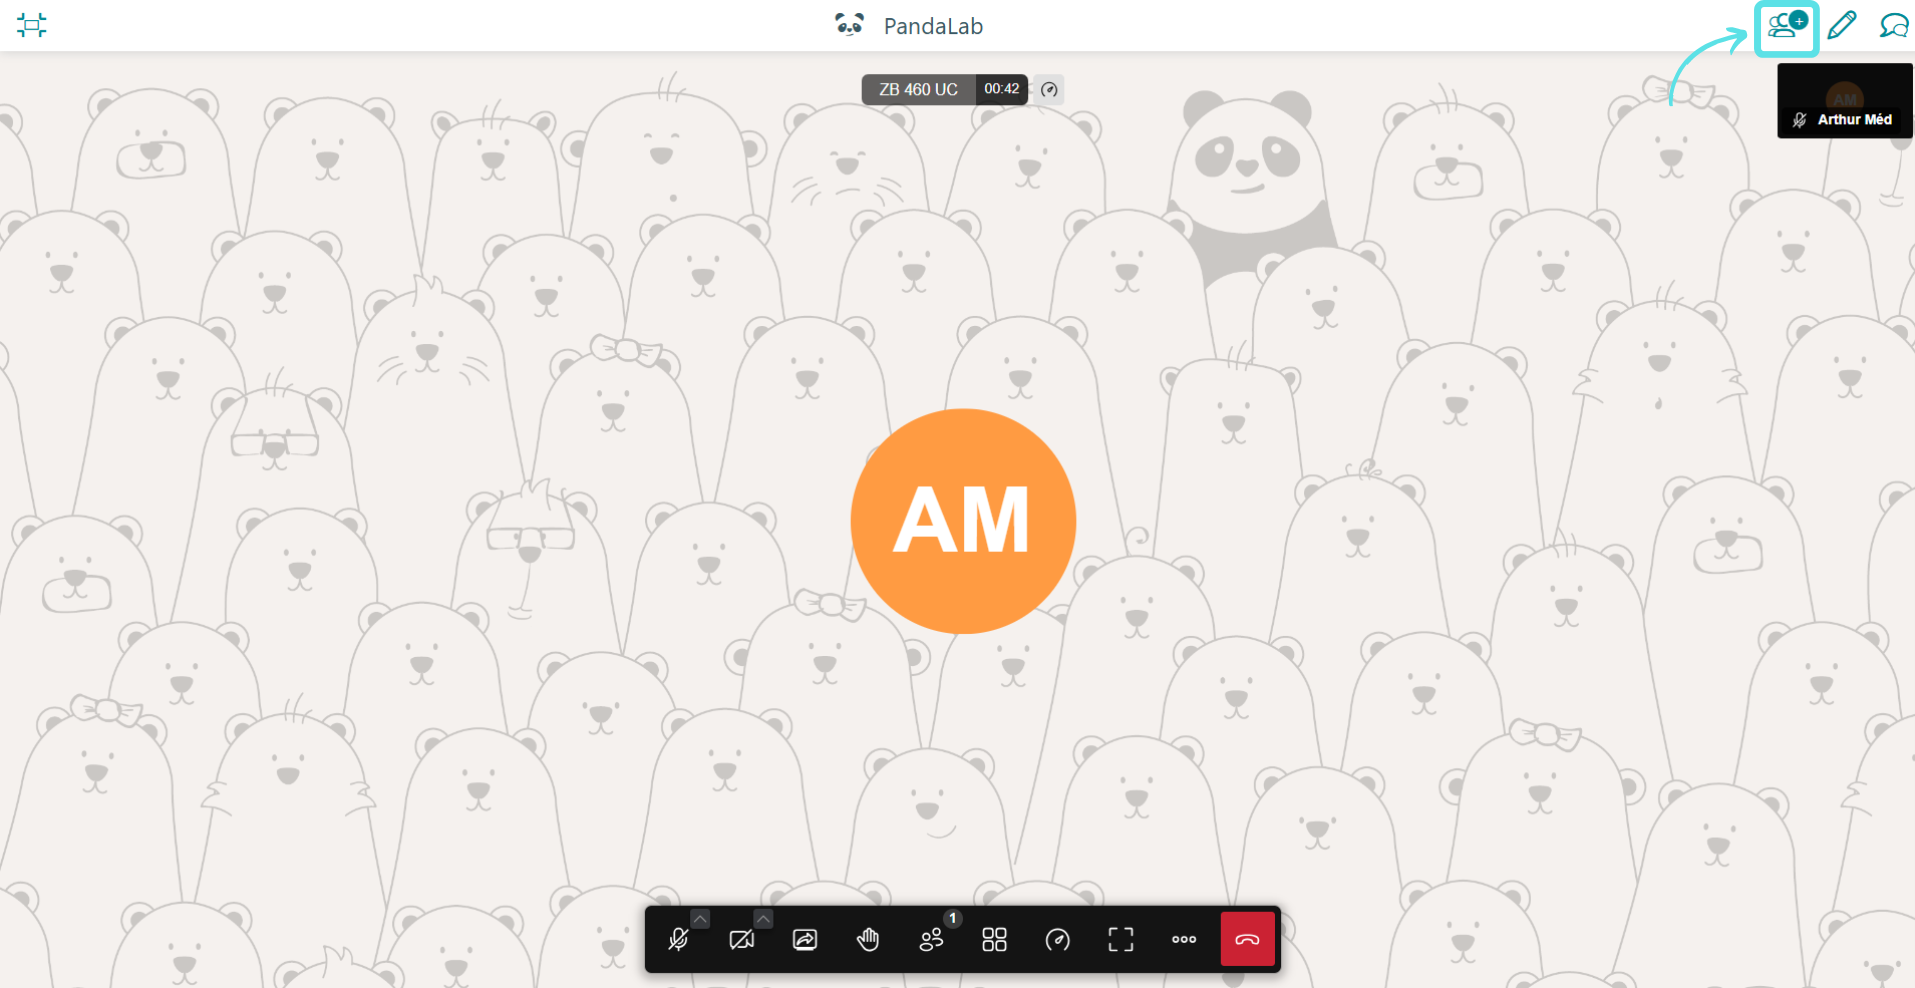Click the 00:42 call timer
The width and height of the screenshot is (1915, 988).
point(1002,89)
